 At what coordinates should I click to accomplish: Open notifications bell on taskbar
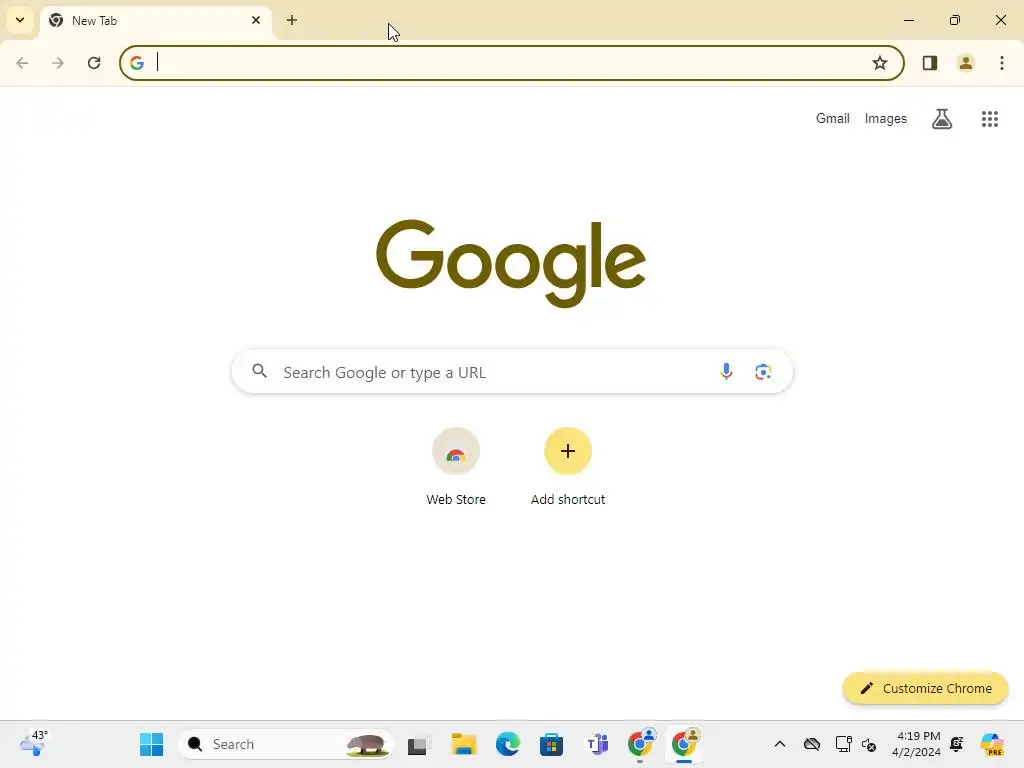[x=957, y=744]
